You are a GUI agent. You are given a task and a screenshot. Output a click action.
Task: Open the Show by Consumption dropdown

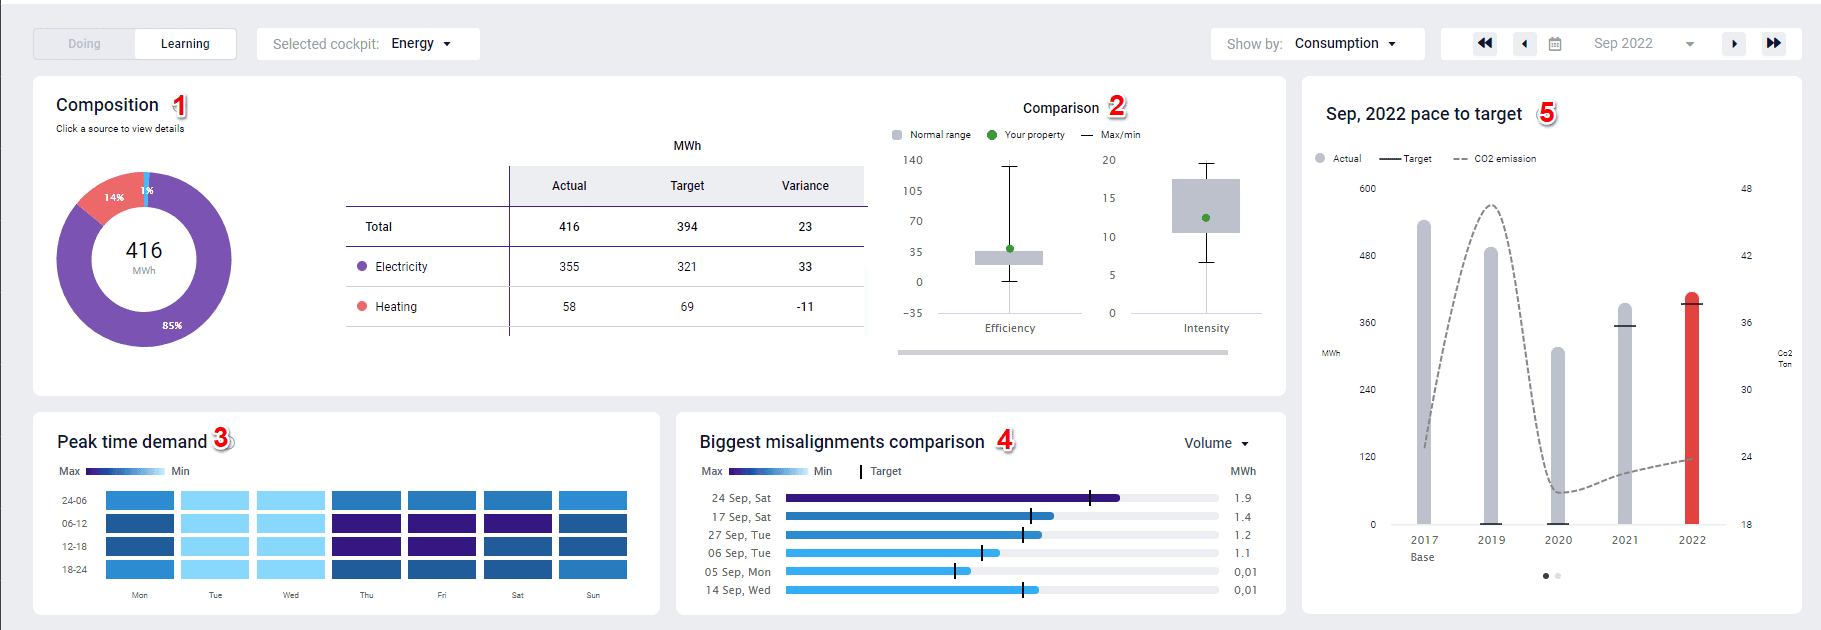1345,44
